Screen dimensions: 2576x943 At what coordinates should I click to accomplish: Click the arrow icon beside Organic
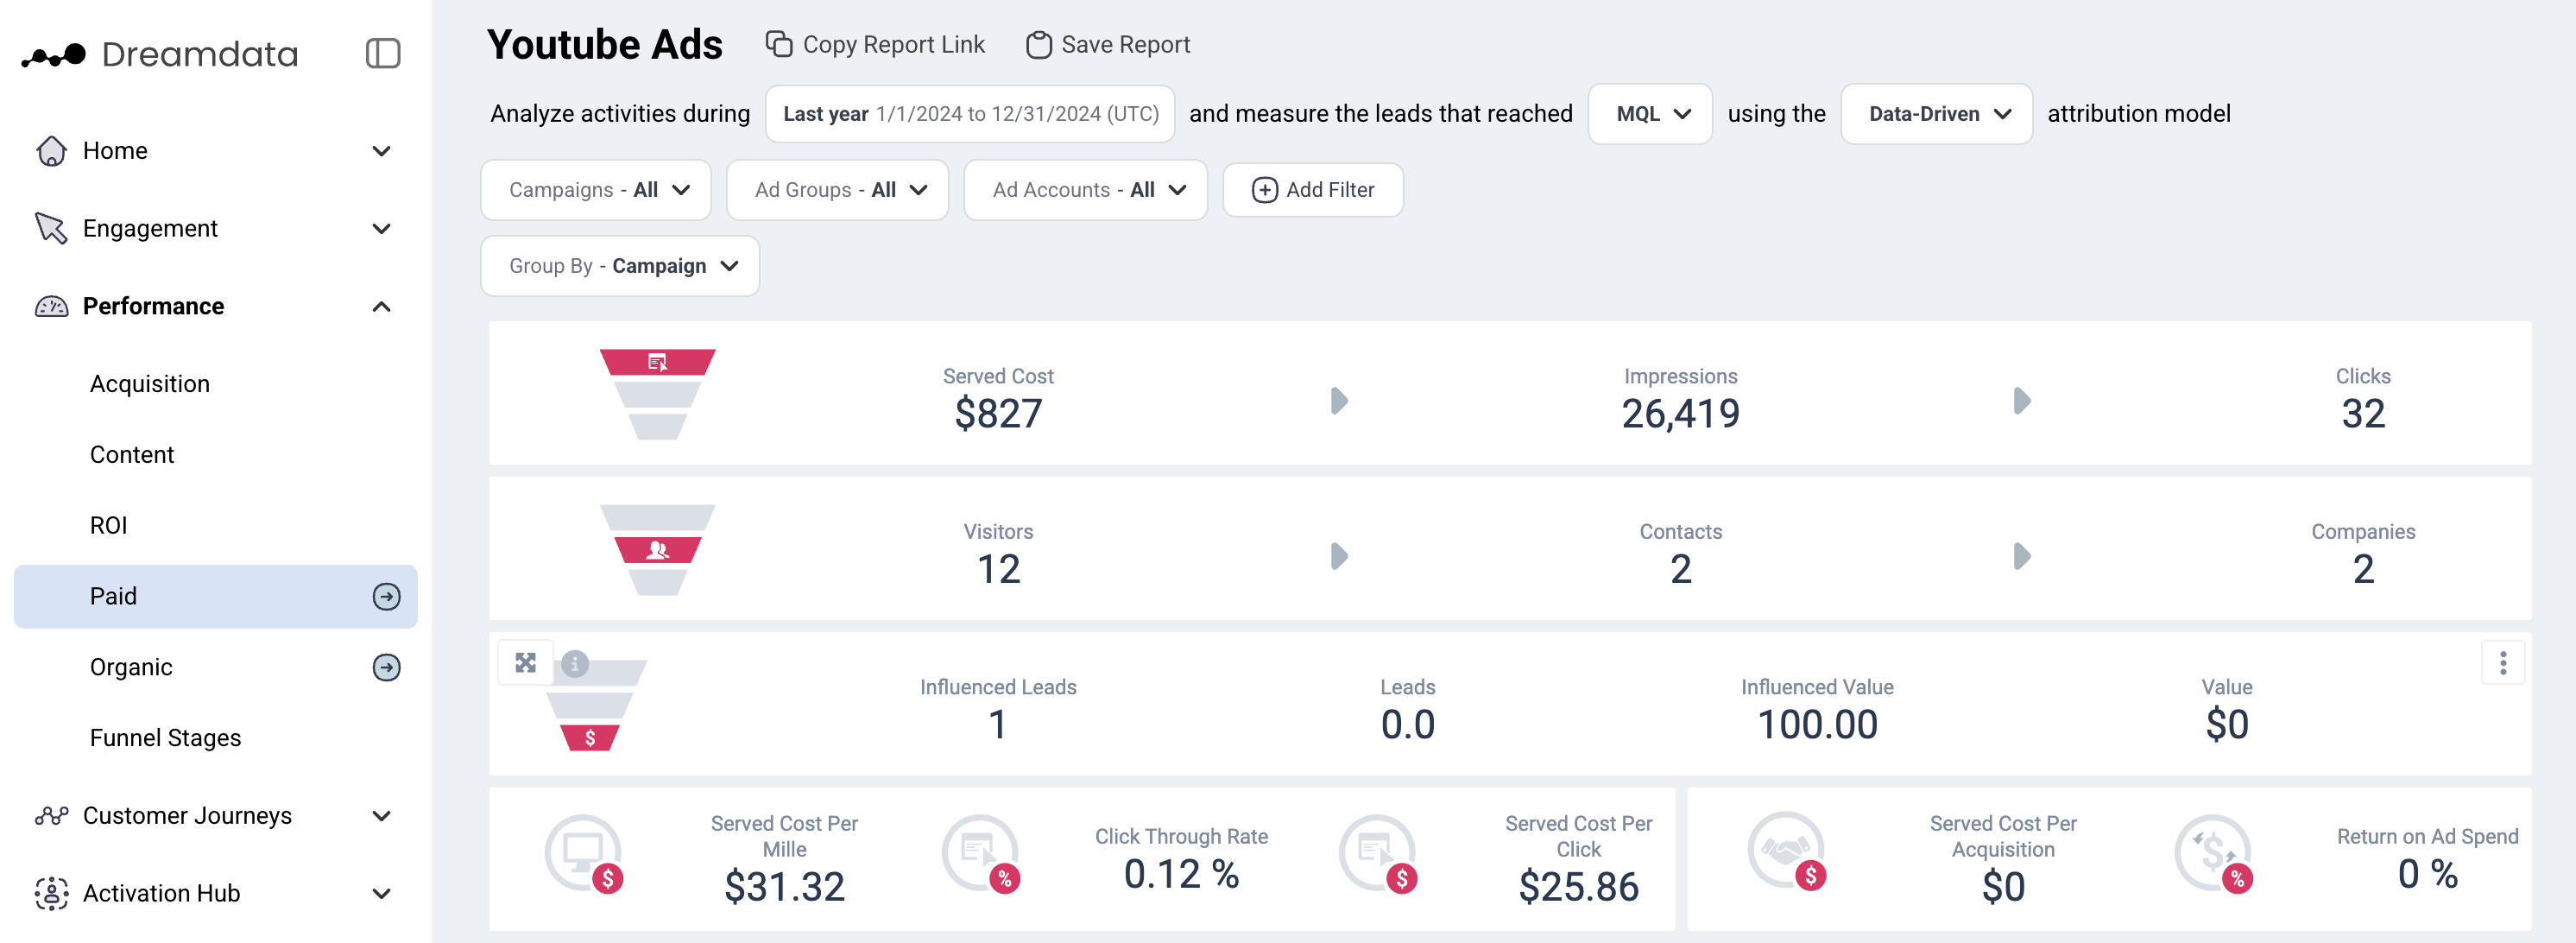(386, 667)
